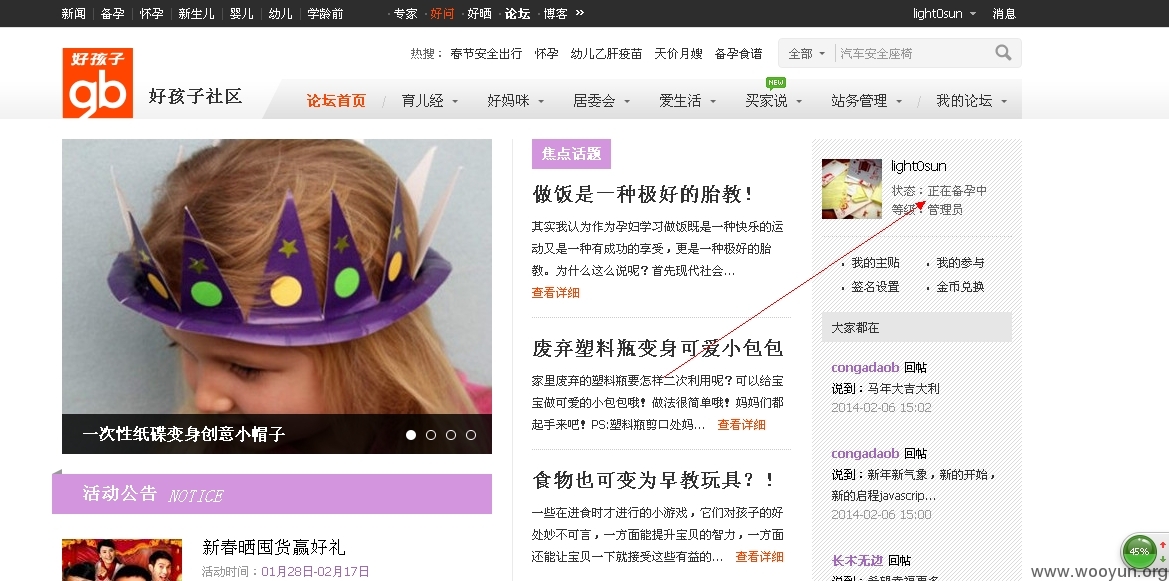Open 论坛 in the top bar
Viewport: 1169px width, 581px height.
click(517, 13)
